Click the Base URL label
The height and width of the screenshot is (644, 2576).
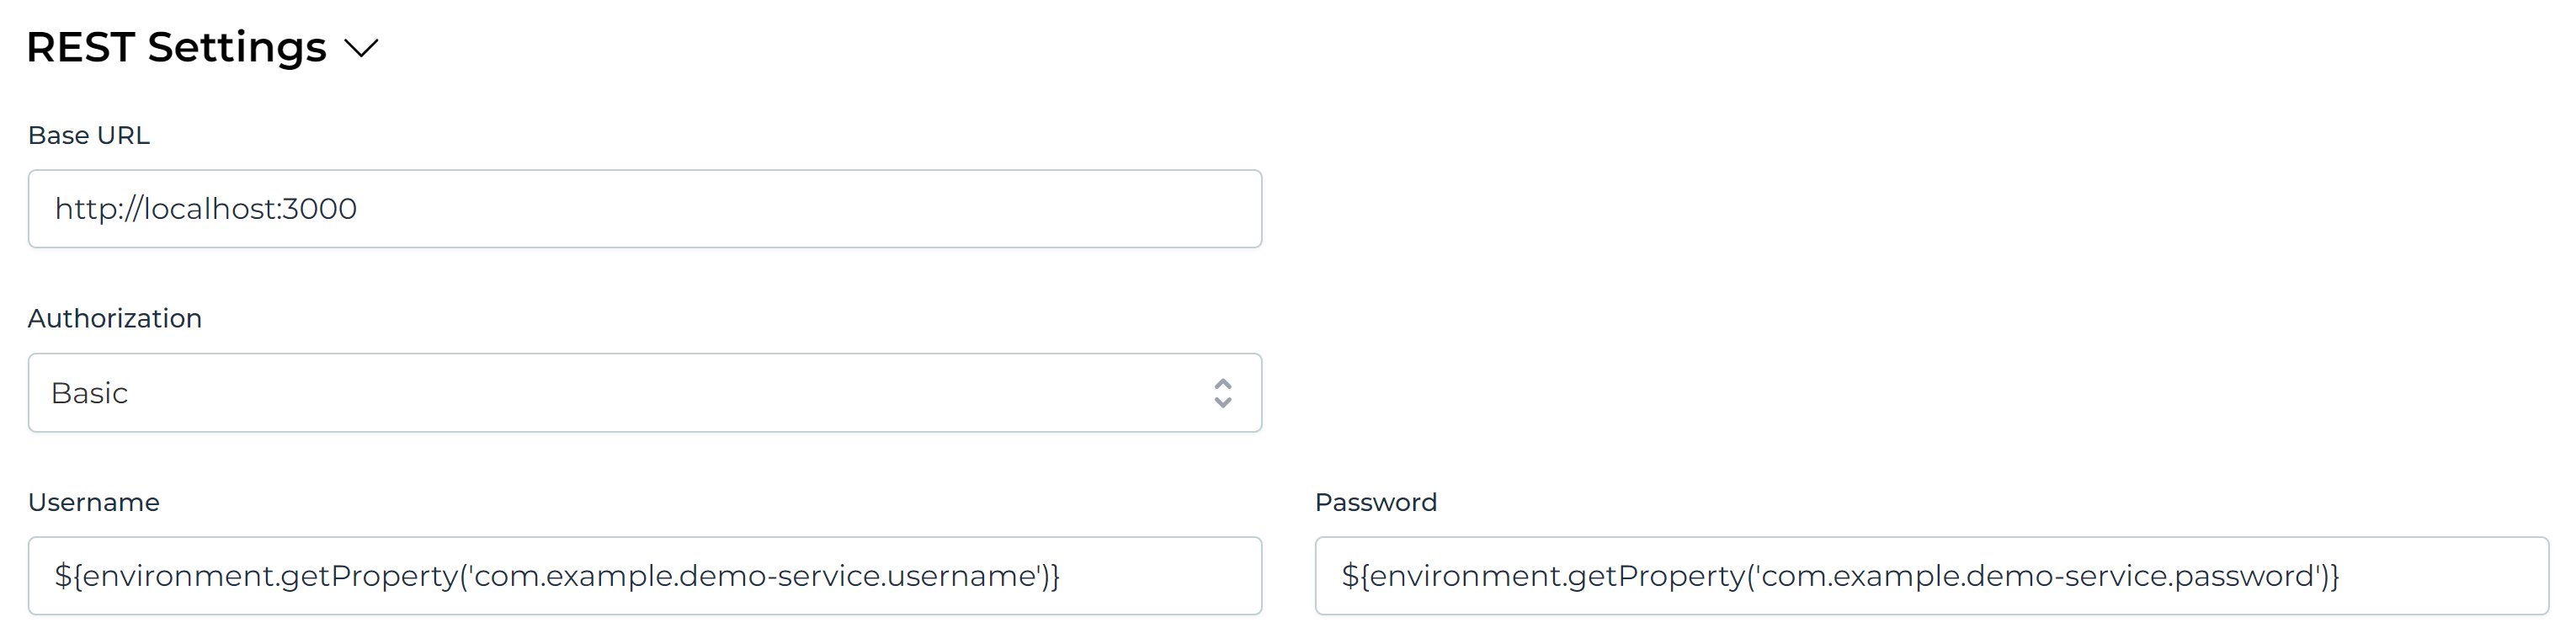[x=88, y=134]
